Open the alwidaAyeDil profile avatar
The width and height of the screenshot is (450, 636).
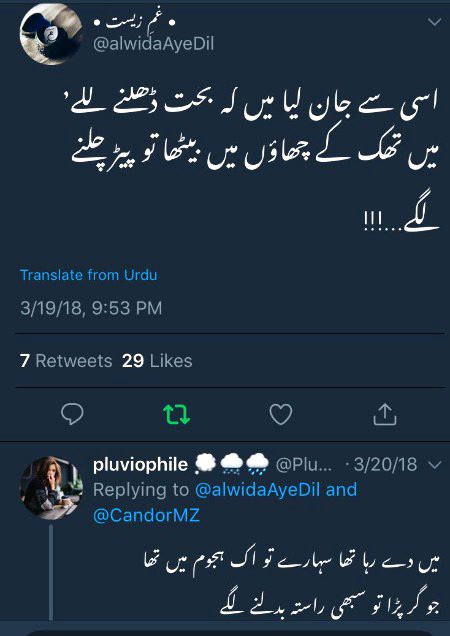coord(51,34)
